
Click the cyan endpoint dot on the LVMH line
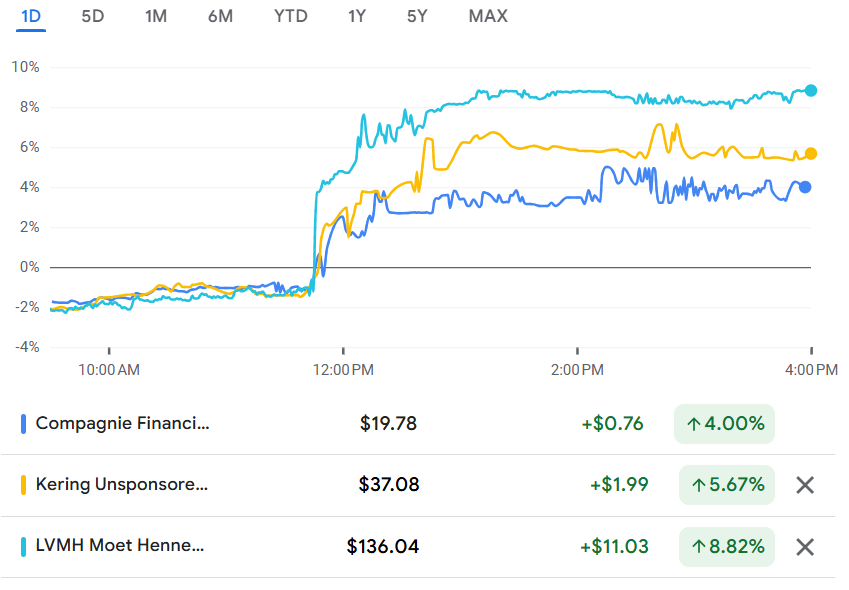[x=811, y=91]
